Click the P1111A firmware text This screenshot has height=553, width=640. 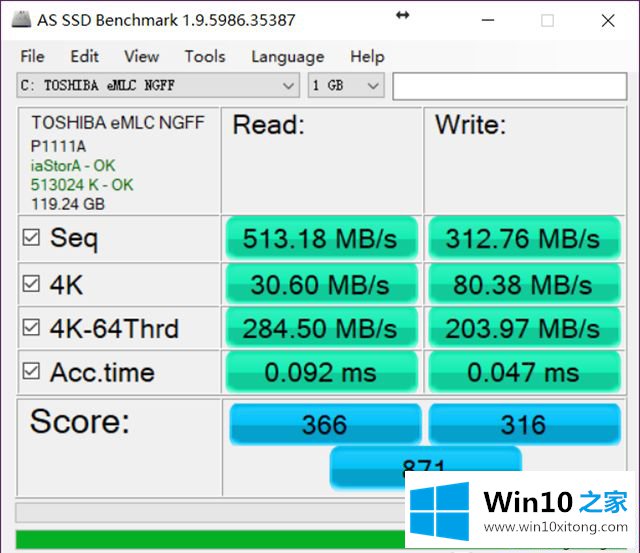click(58, 146)
